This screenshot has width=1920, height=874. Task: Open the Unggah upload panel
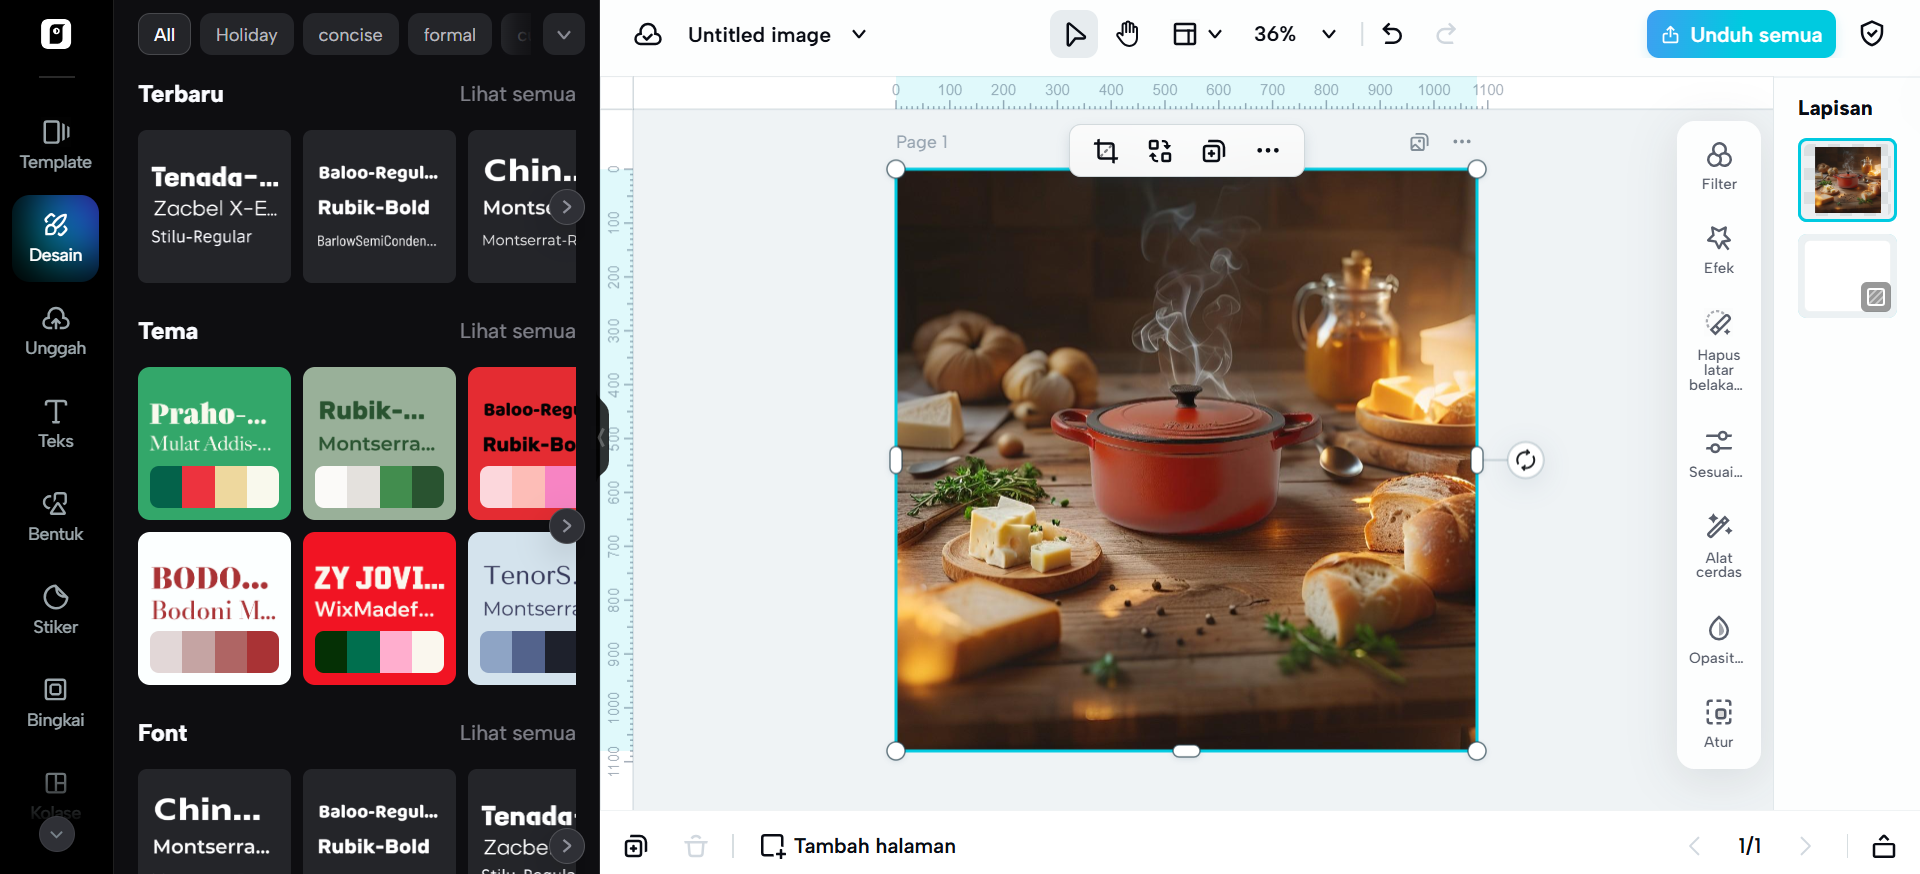coord(56,331)
